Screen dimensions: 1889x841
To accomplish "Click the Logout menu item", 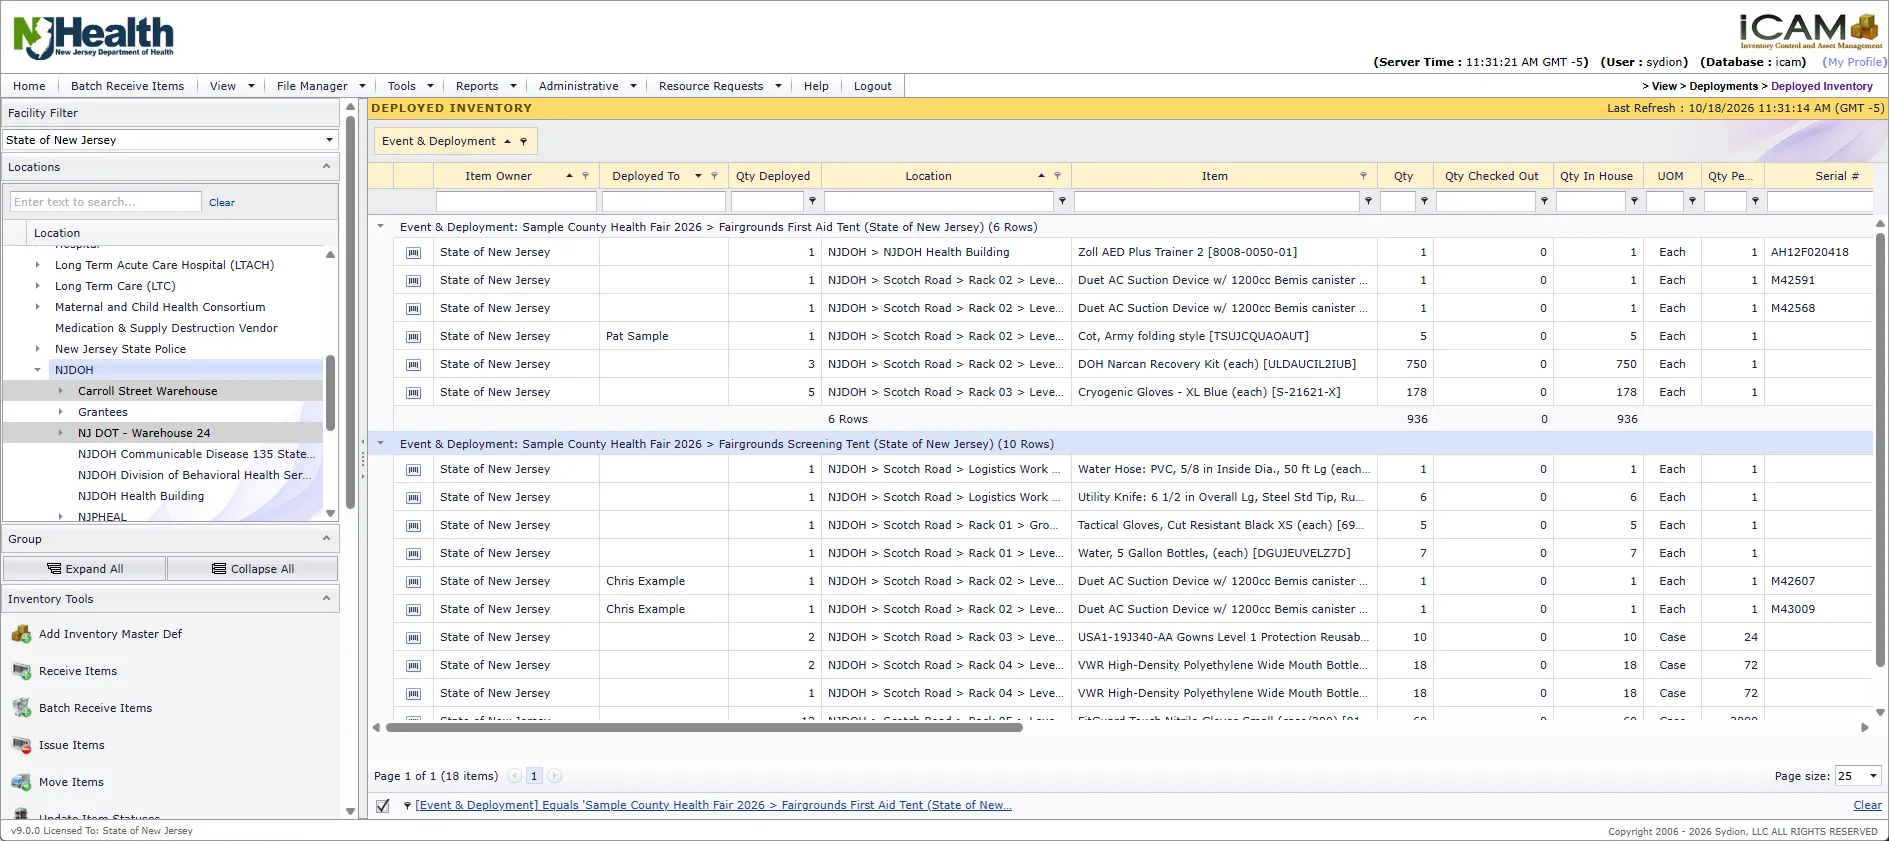I will (872, 86).
